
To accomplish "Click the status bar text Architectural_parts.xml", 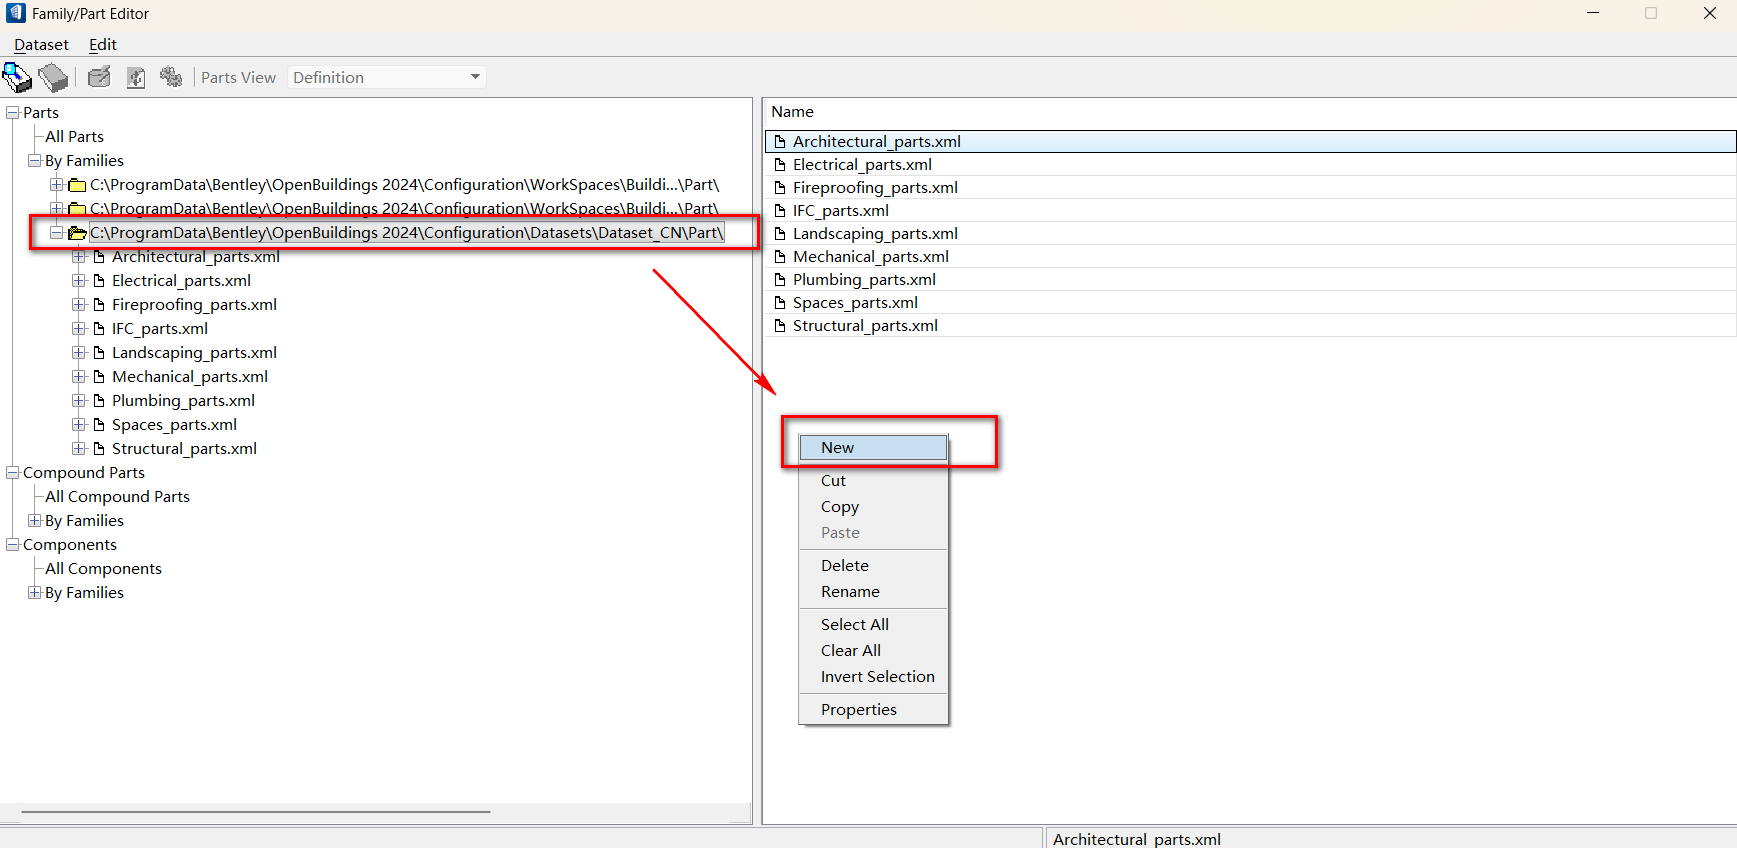I will [1137, 839].
